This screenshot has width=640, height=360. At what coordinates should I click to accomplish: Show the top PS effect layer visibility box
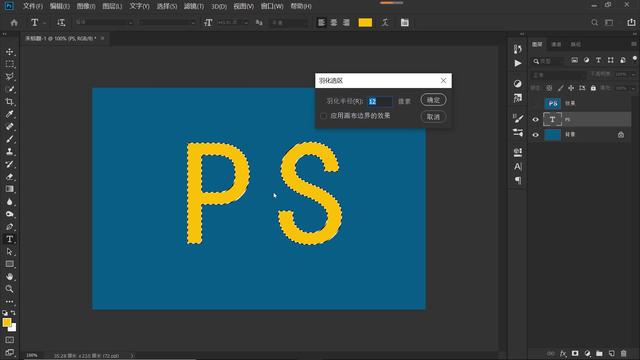click(536, 104)
